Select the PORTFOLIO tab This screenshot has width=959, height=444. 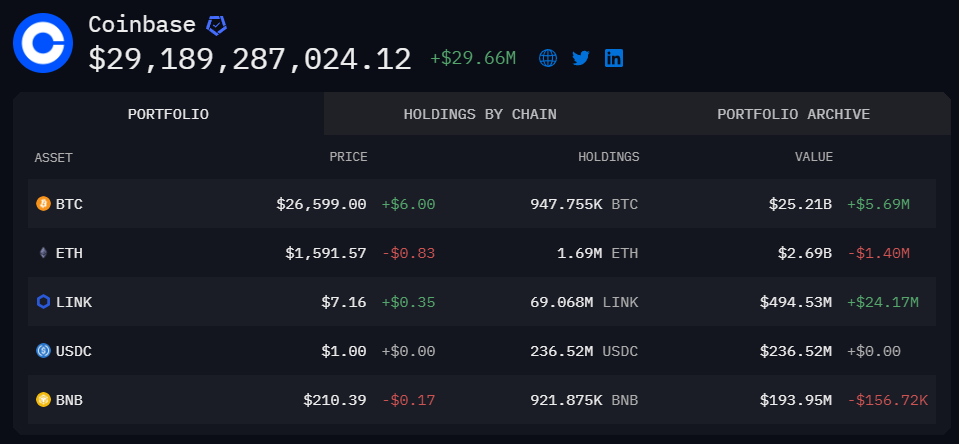168,114
